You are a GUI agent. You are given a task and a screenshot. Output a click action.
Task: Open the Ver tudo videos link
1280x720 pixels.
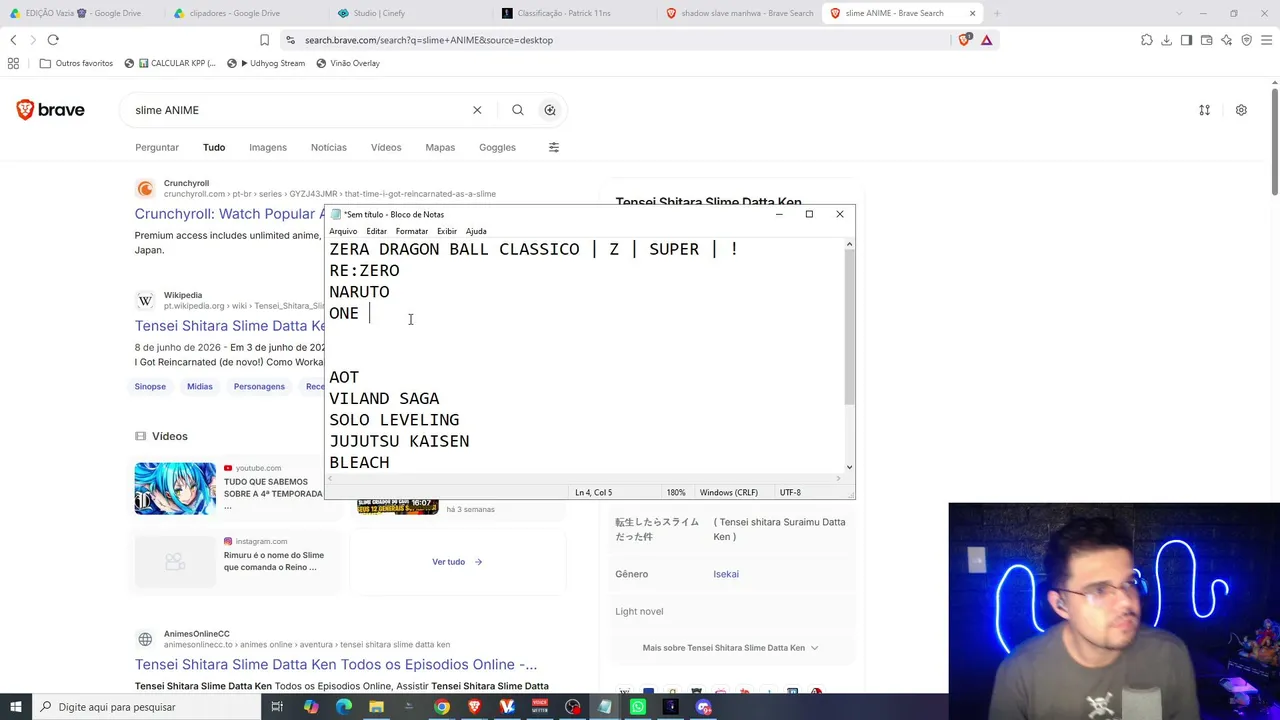pyautogui.click(x=457, y=562)
